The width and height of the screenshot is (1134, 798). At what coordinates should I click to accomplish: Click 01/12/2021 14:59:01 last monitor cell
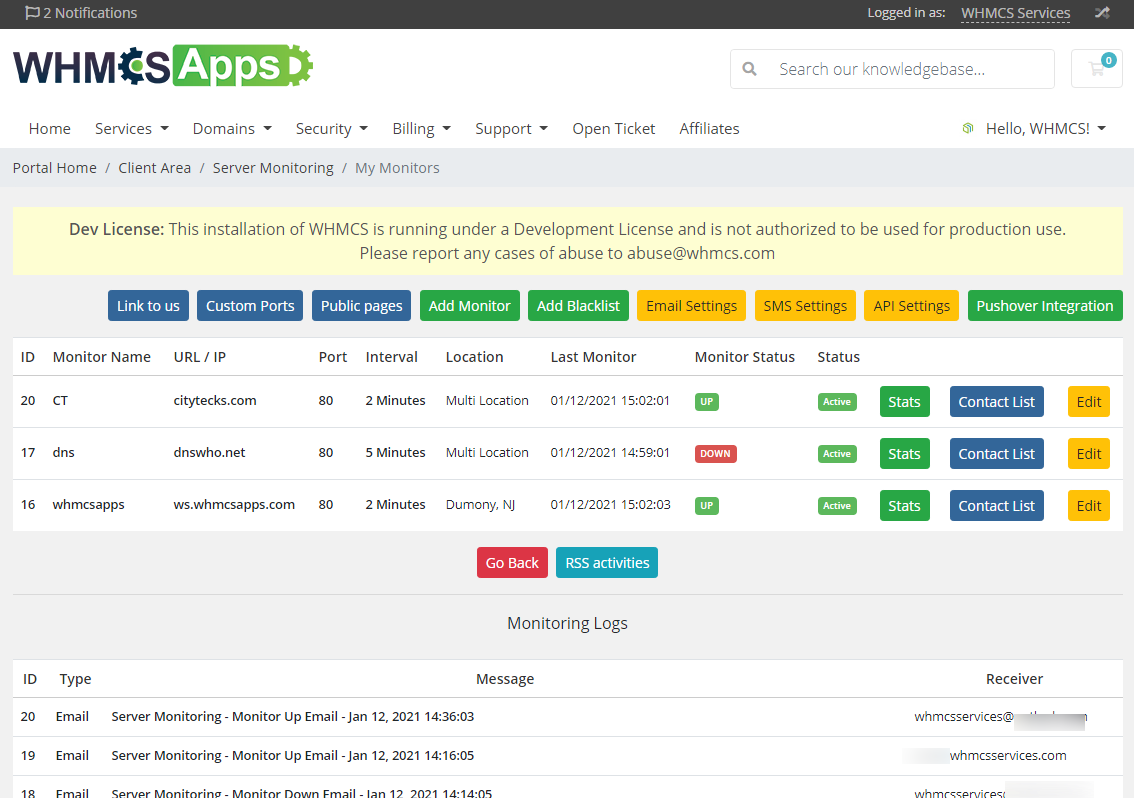pos(610,452)
